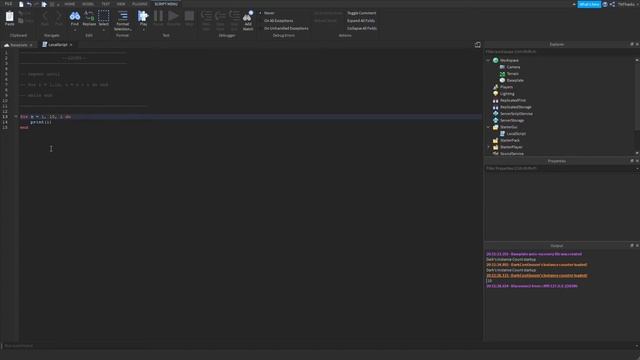Image resolution: width=640 pixels, height=360 pixels.
Task: Select ServerScriptService in Explorer
Action: click(x=516, y=114)
